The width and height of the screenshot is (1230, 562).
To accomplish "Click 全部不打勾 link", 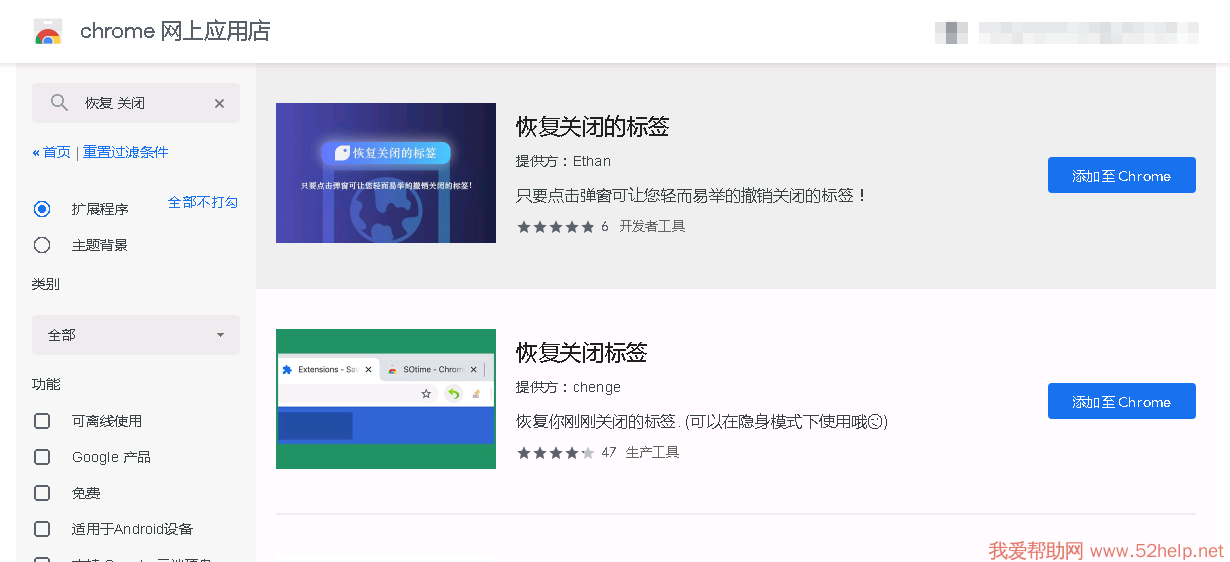I will click(203, 202).
